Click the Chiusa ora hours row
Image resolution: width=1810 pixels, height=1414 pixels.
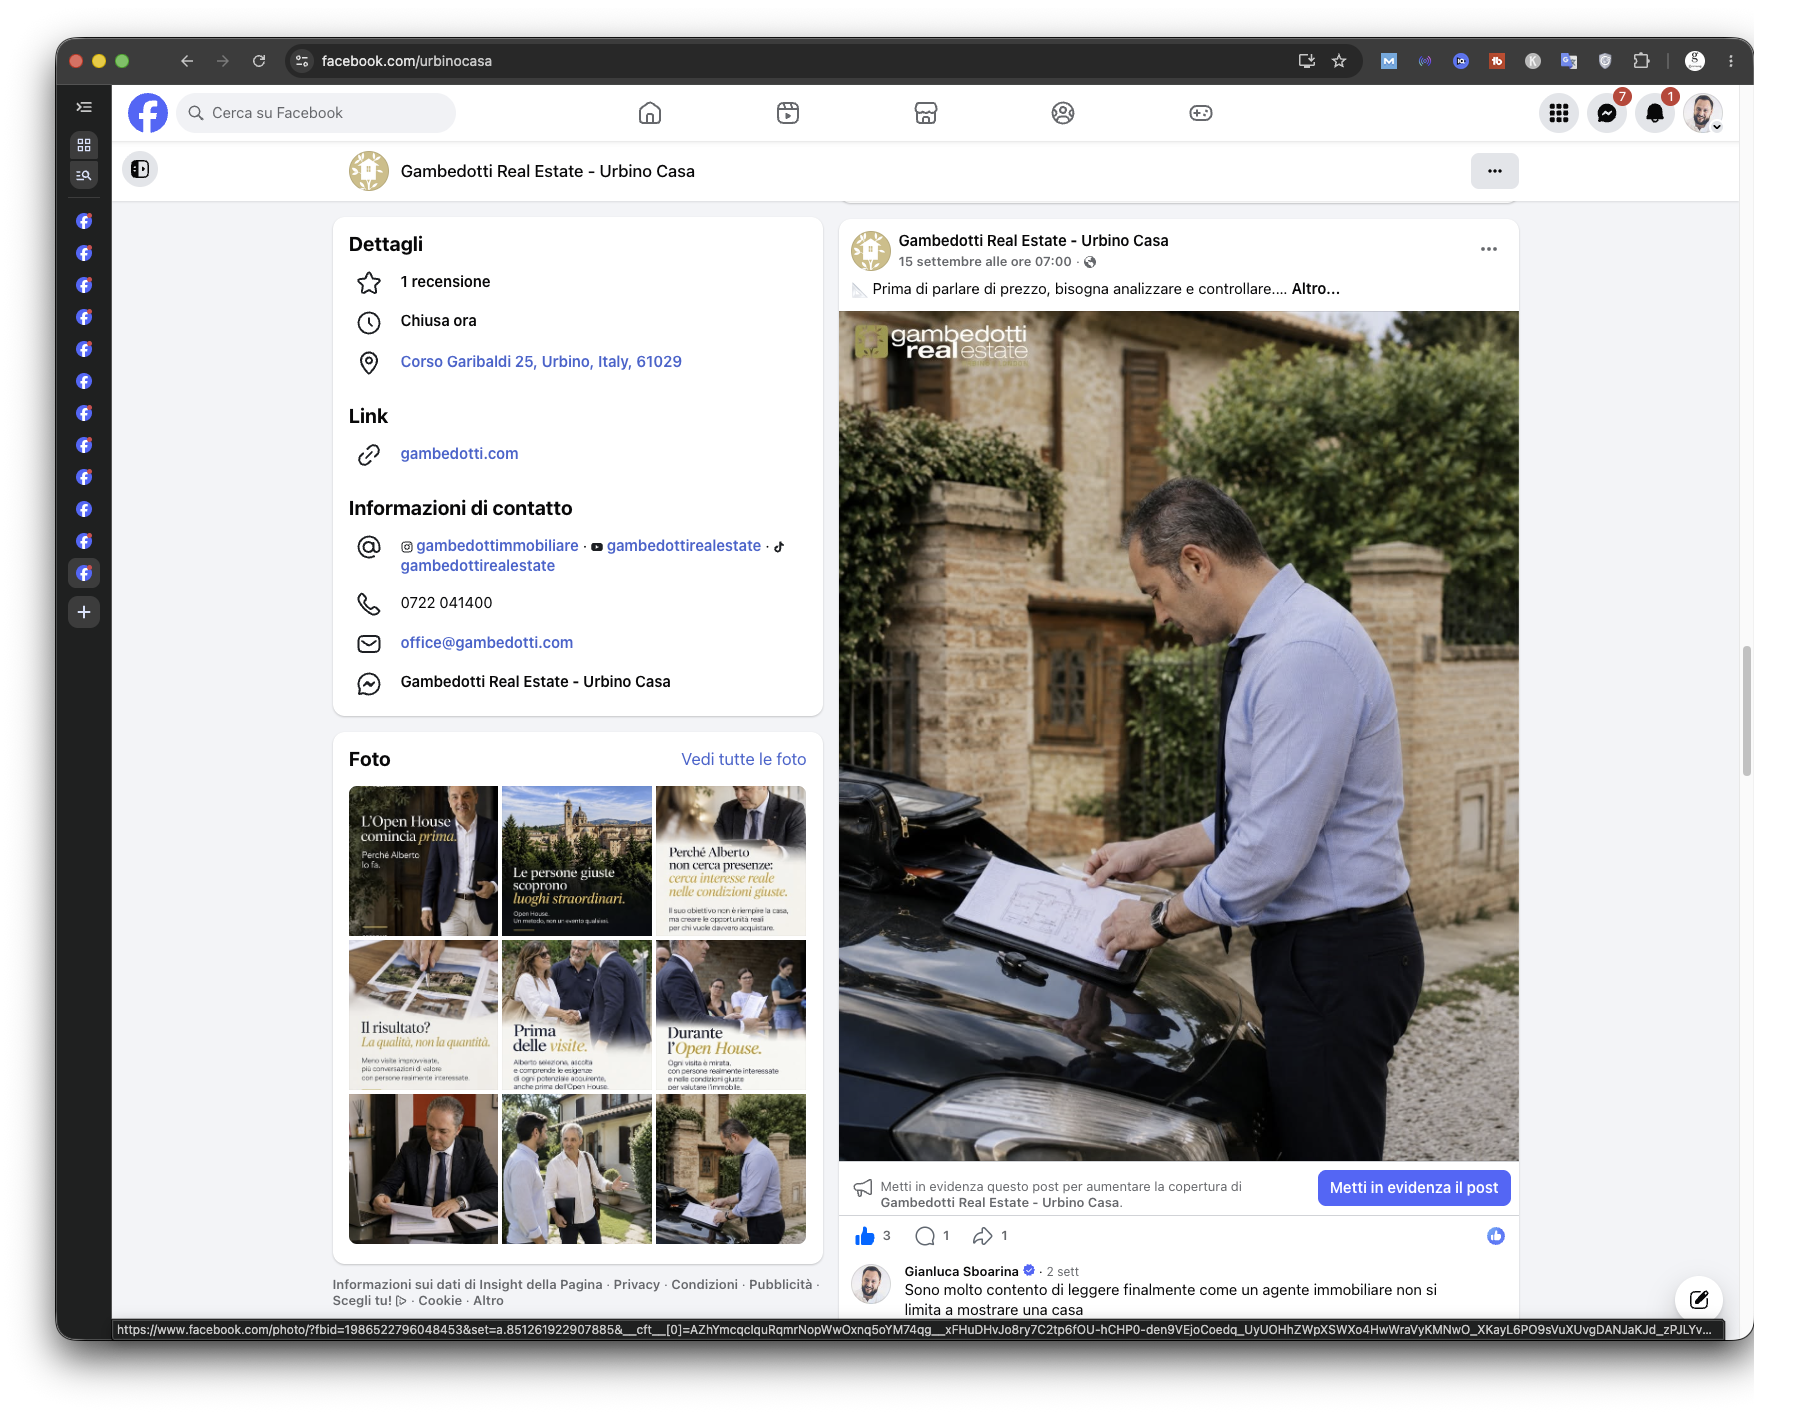tap(438, 321)
